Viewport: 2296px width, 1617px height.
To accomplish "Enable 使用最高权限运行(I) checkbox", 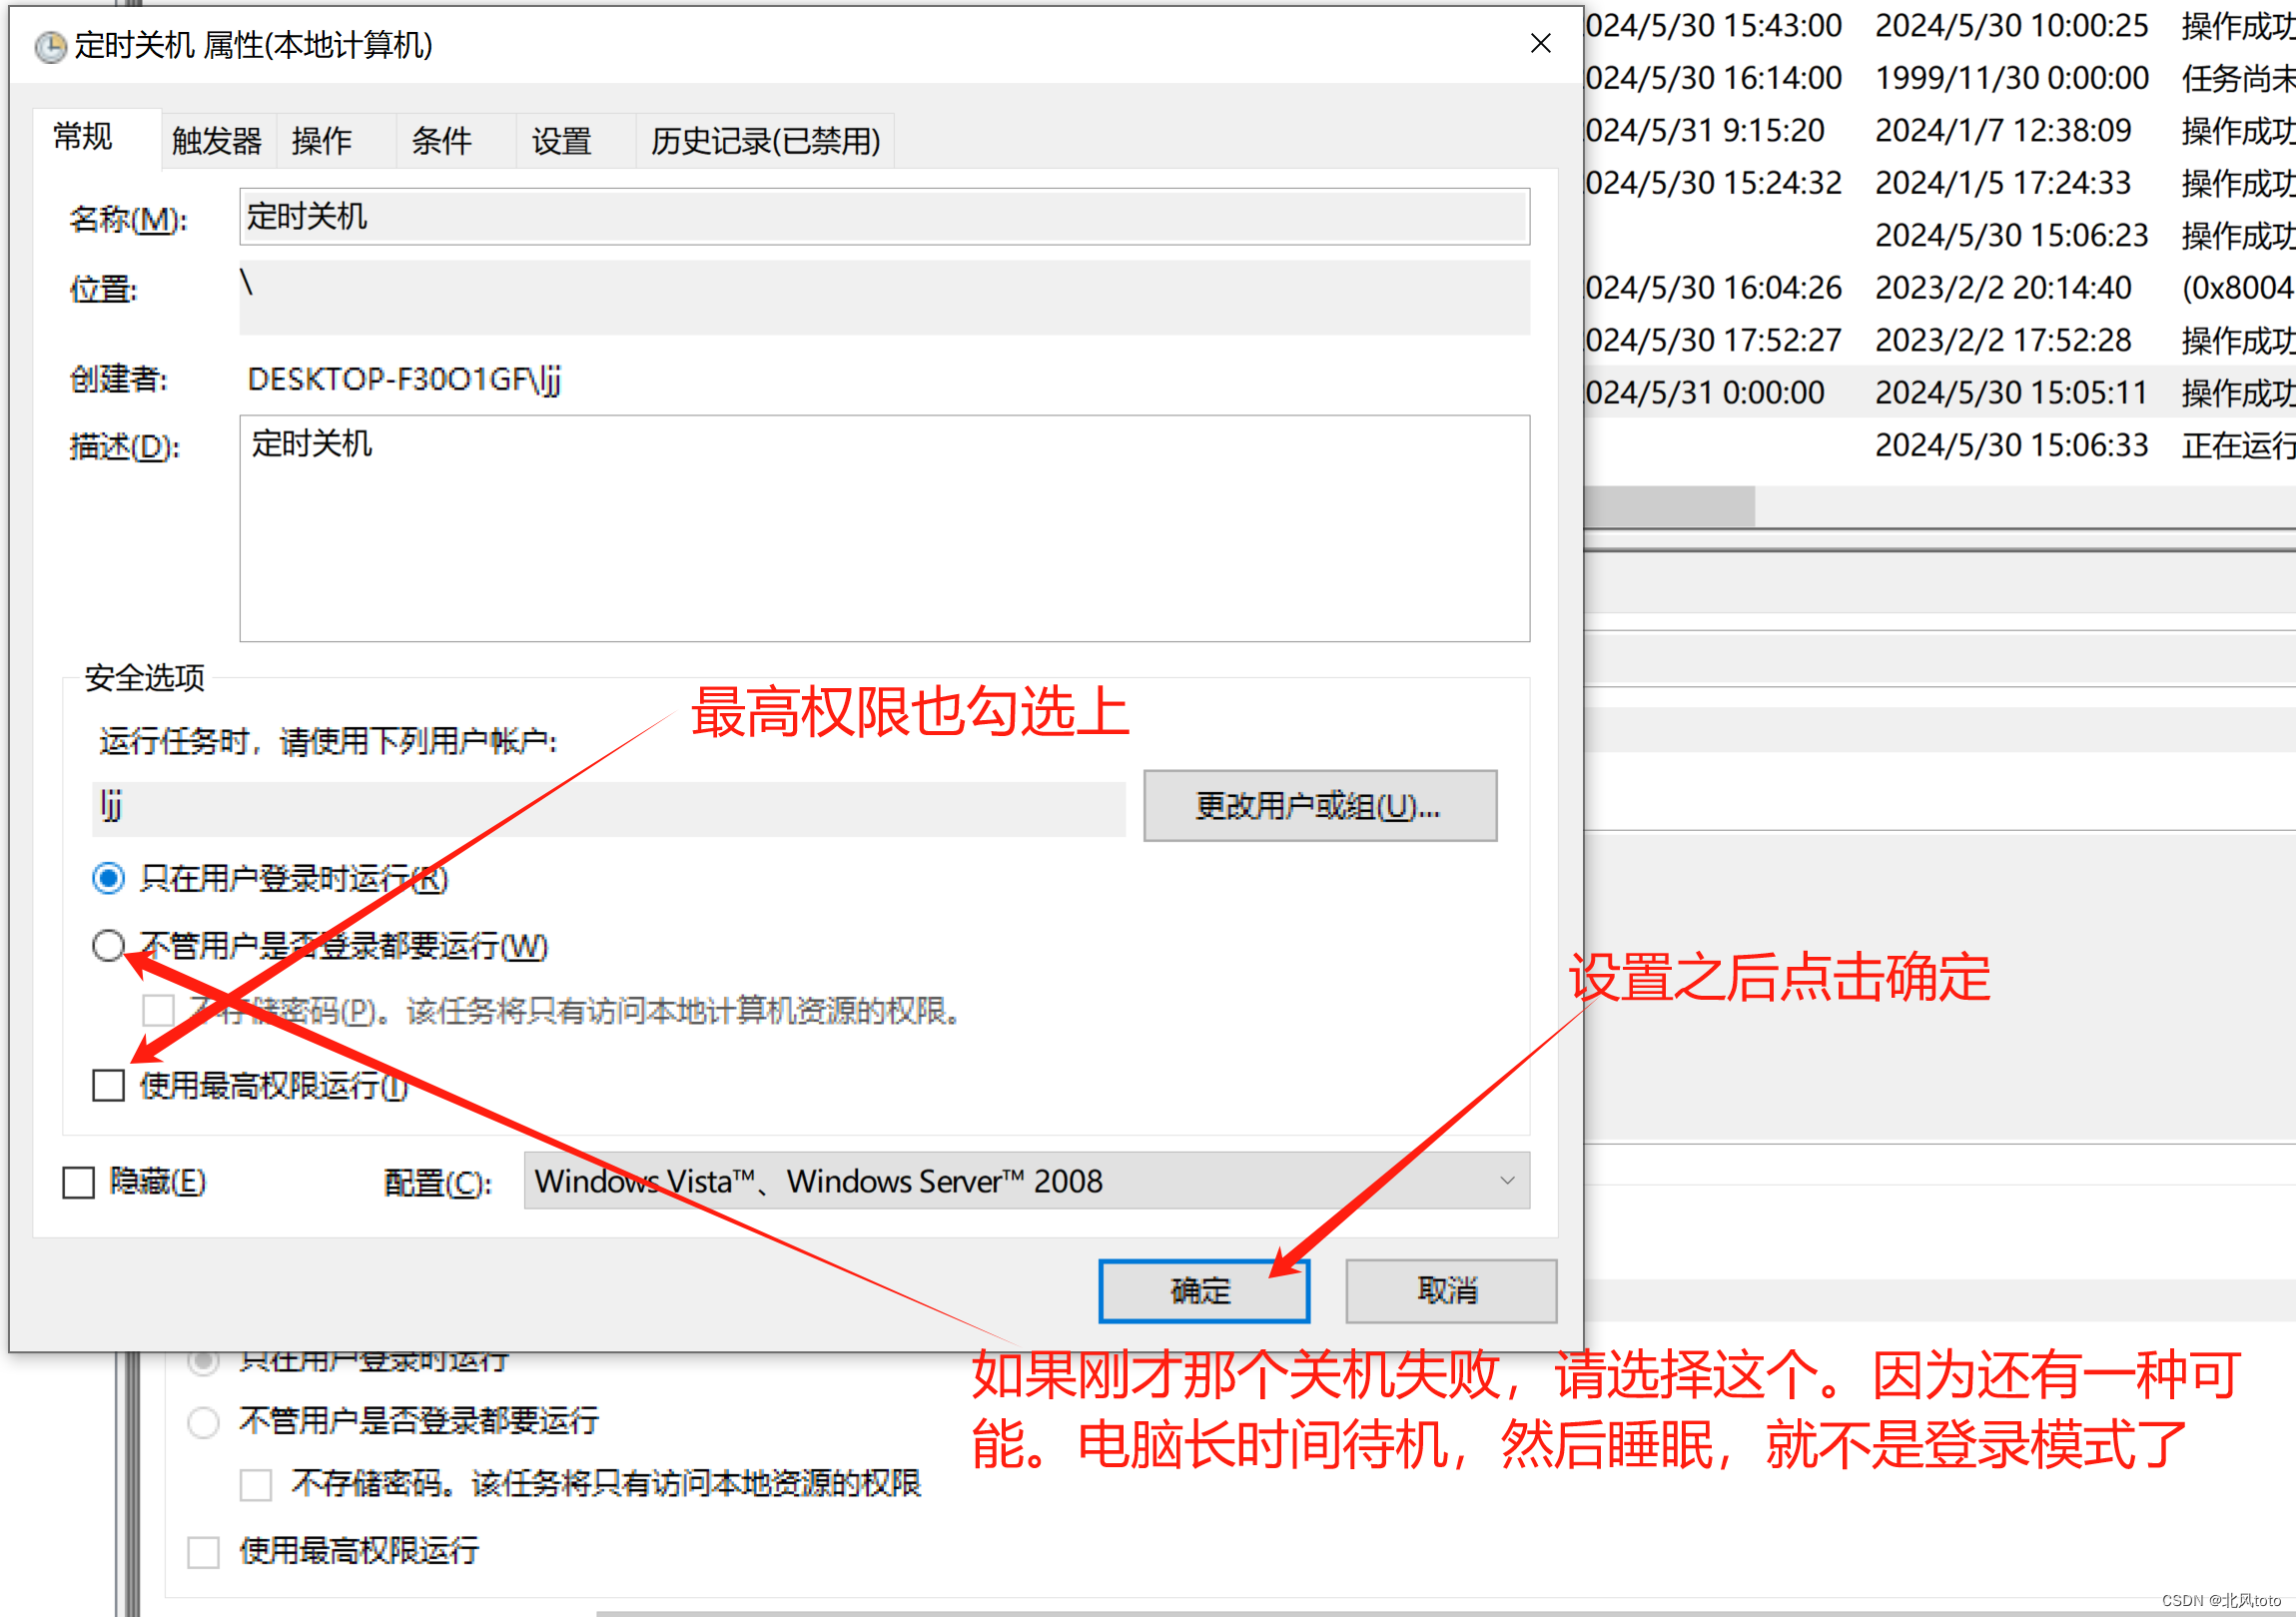I will tap(109, 1085).
